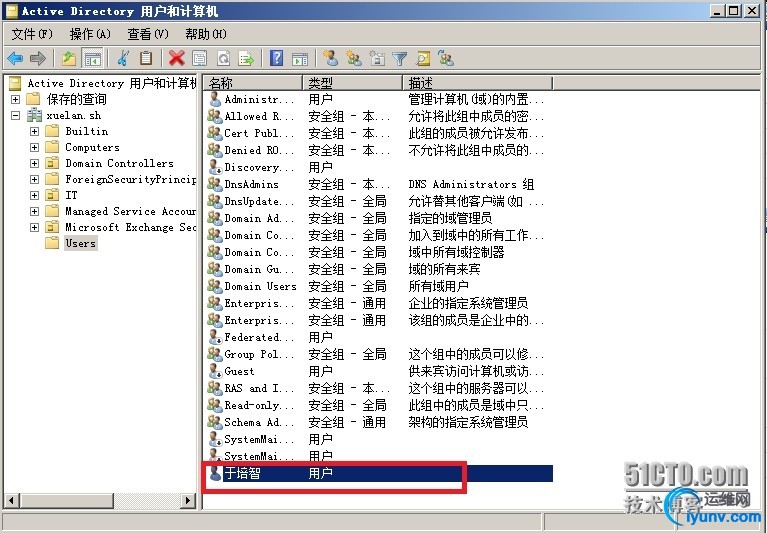The image size is (767, 533).
Task: Select the IT tree item
Action: coord(71,195)
